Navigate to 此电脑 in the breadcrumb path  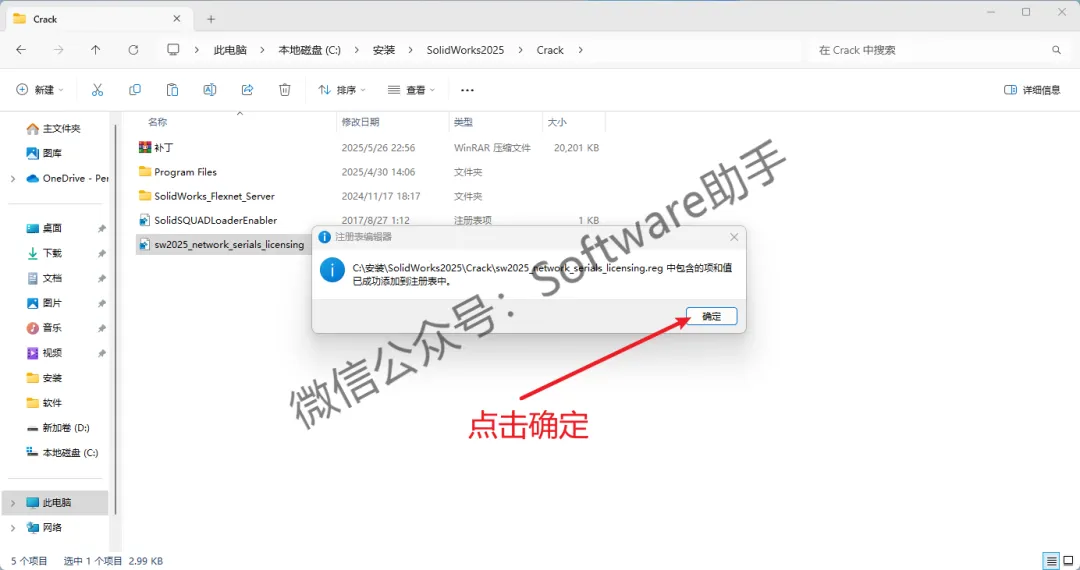pyautogui.click(x=230, y=50)
